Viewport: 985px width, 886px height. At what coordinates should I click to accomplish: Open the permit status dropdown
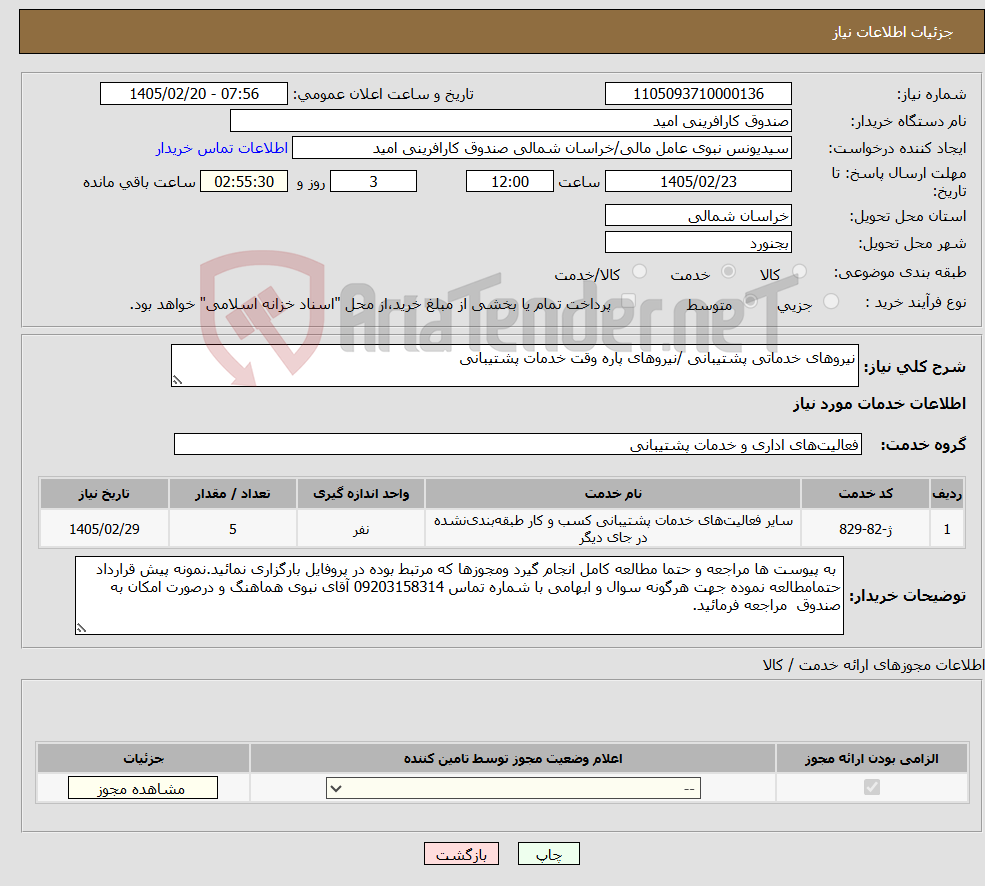click(x=513, y=788)
